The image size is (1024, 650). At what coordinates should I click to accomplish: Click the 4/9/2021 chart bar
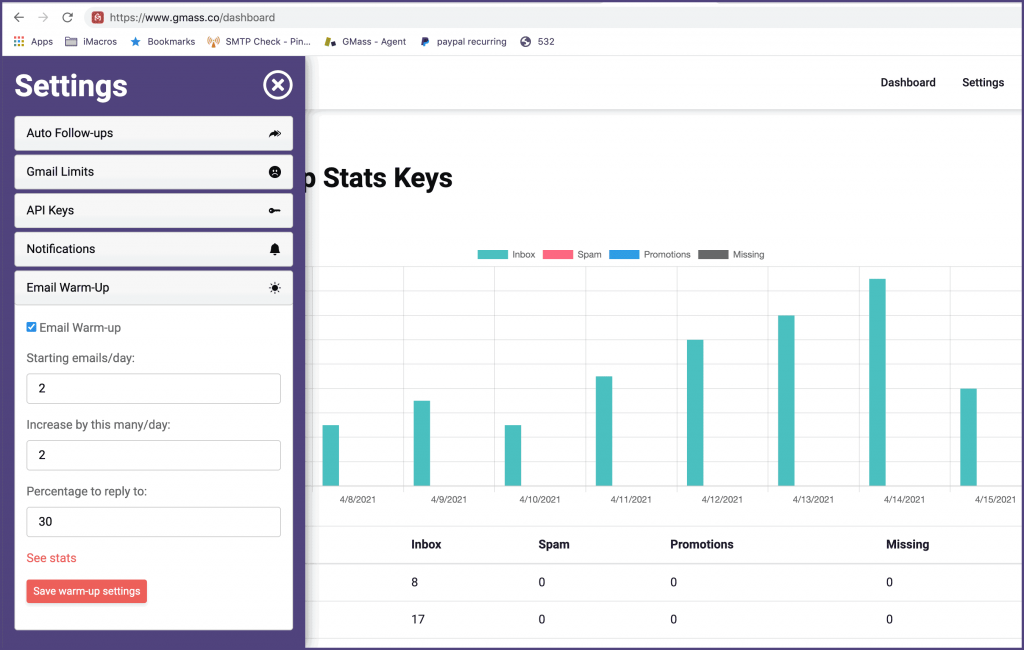point(422,443)
